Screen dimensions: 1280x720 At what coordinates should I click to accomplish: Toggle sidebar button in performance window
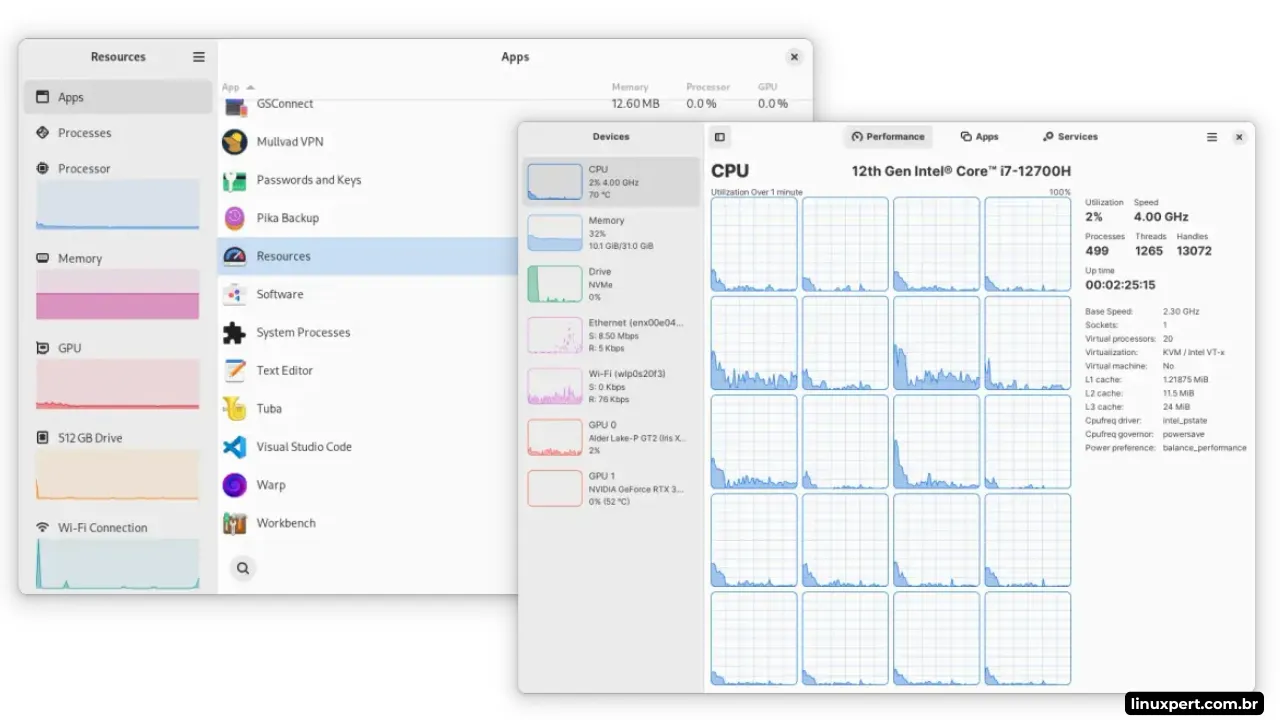click(719, 137)
